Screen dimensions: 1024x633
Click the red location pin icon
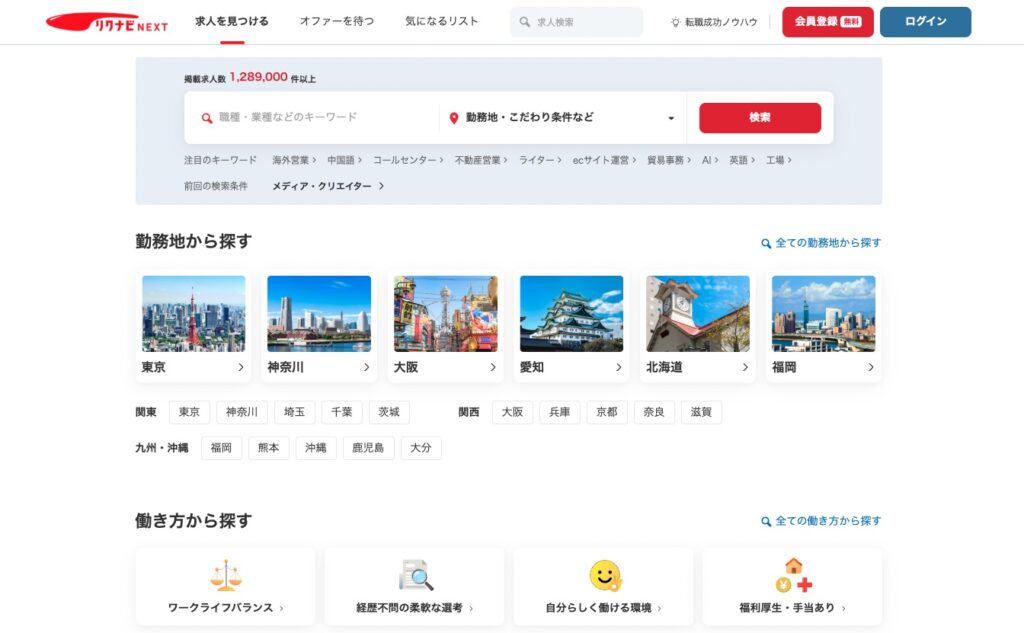(453, 118)
